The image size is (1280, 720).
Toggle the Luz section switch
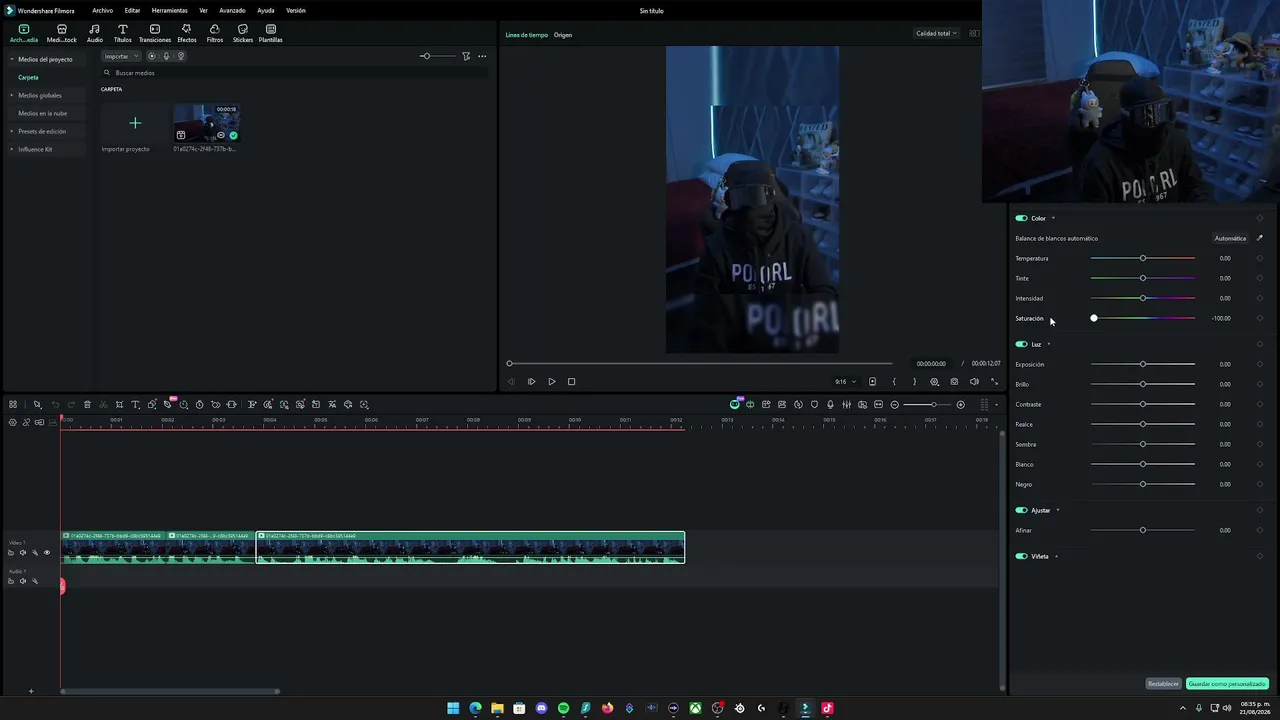tap(1021, 344)
